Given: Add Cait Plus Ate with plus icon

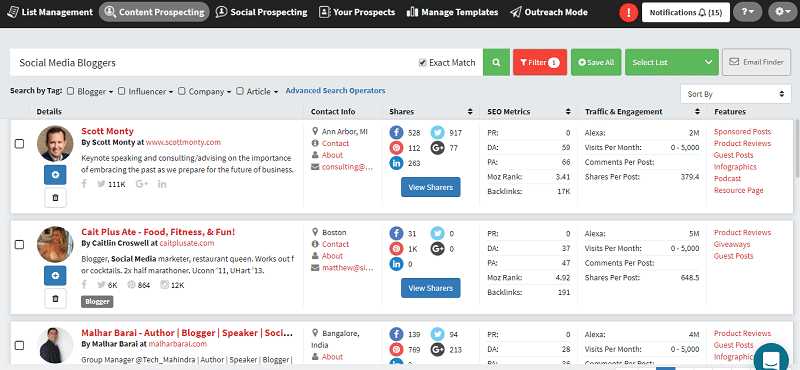Looking at the screenshot, I should tap(55, 276).
